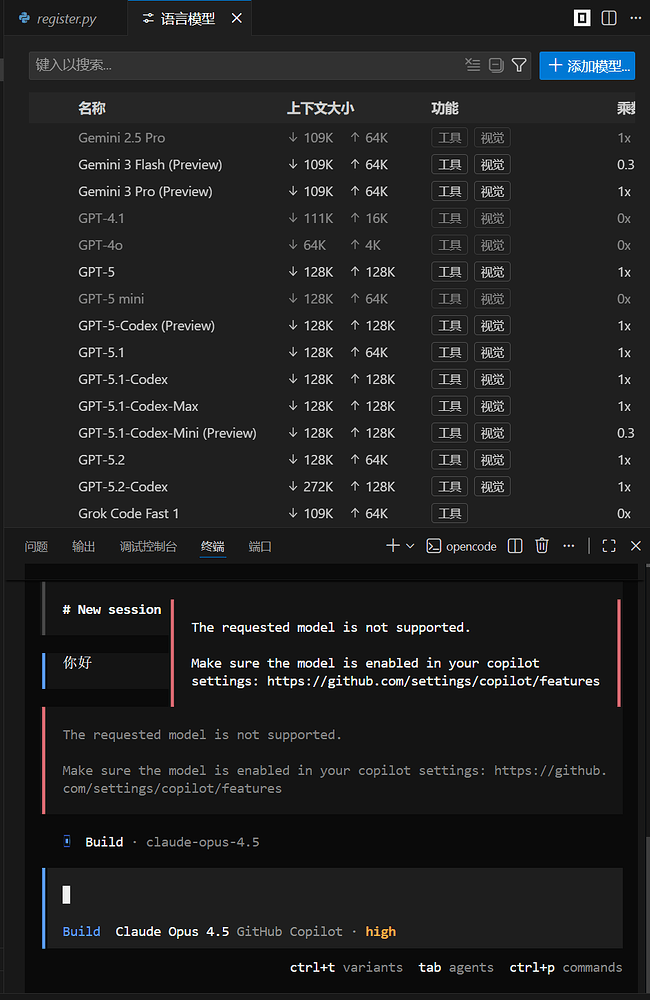Click the Build agent label in prompt
The height and width of the screenshot is (1000, 650).
click(x=81, y=932)
